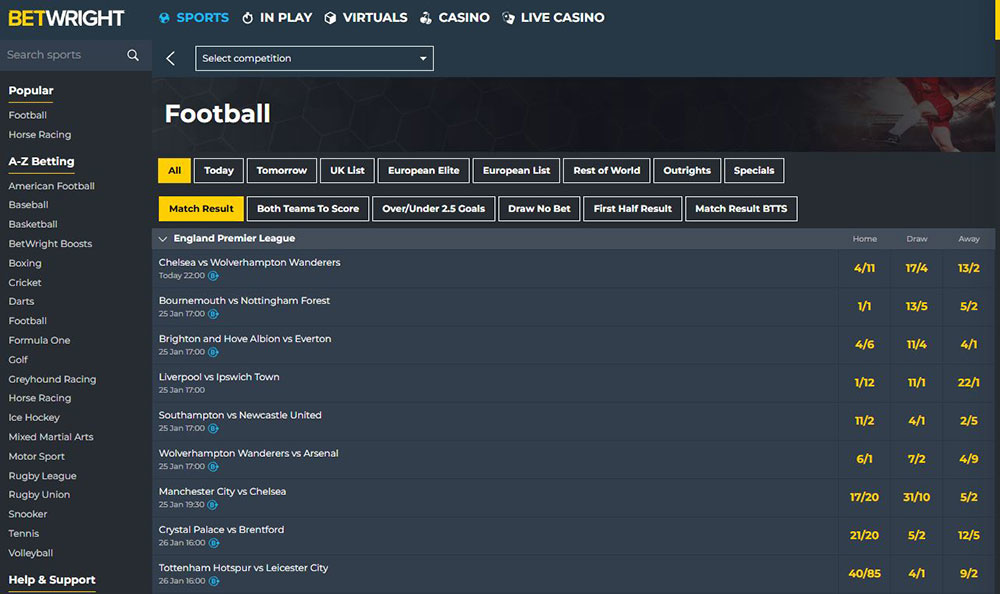Click boost icon for Wolverhampton Wanderers vs Arsenal
The width and height of the screenshot is (1000, 594).
[x=213, y=467]
